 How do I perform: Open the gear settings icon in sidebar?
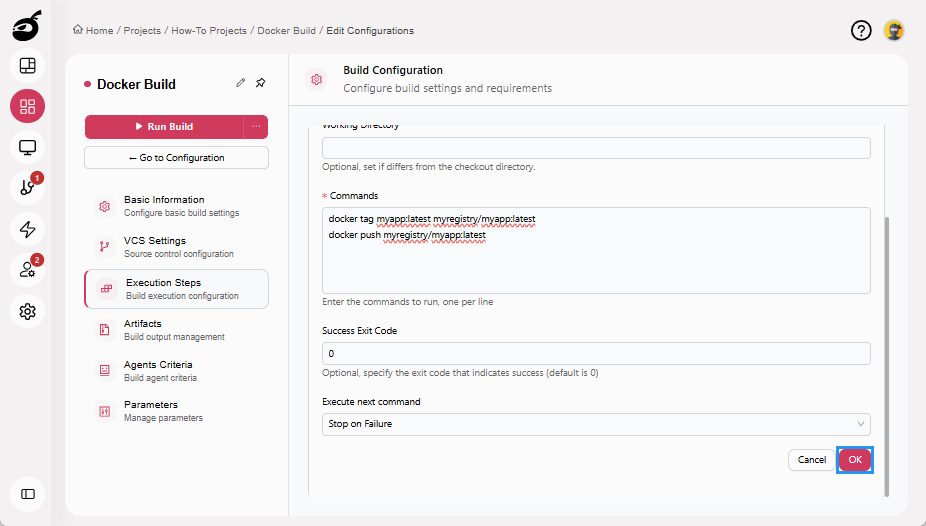pos(28,311)
